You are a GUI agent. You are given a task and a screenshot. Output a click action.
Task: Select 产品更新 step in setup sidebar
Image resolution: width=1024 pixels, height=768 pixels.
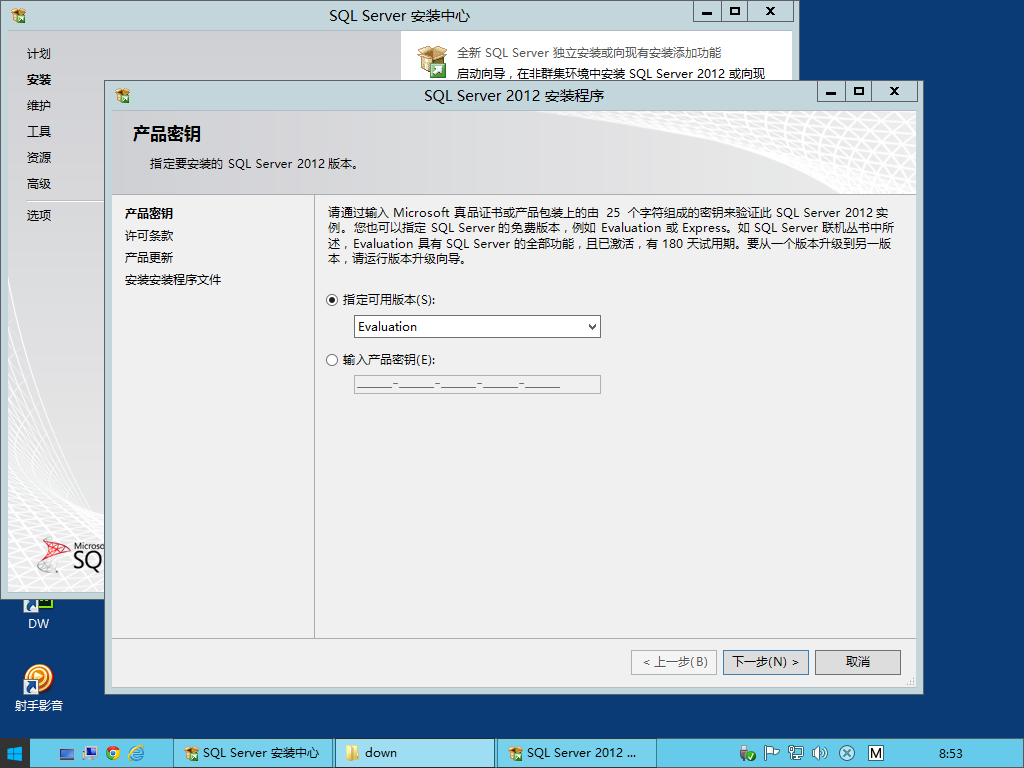point(149,258)
